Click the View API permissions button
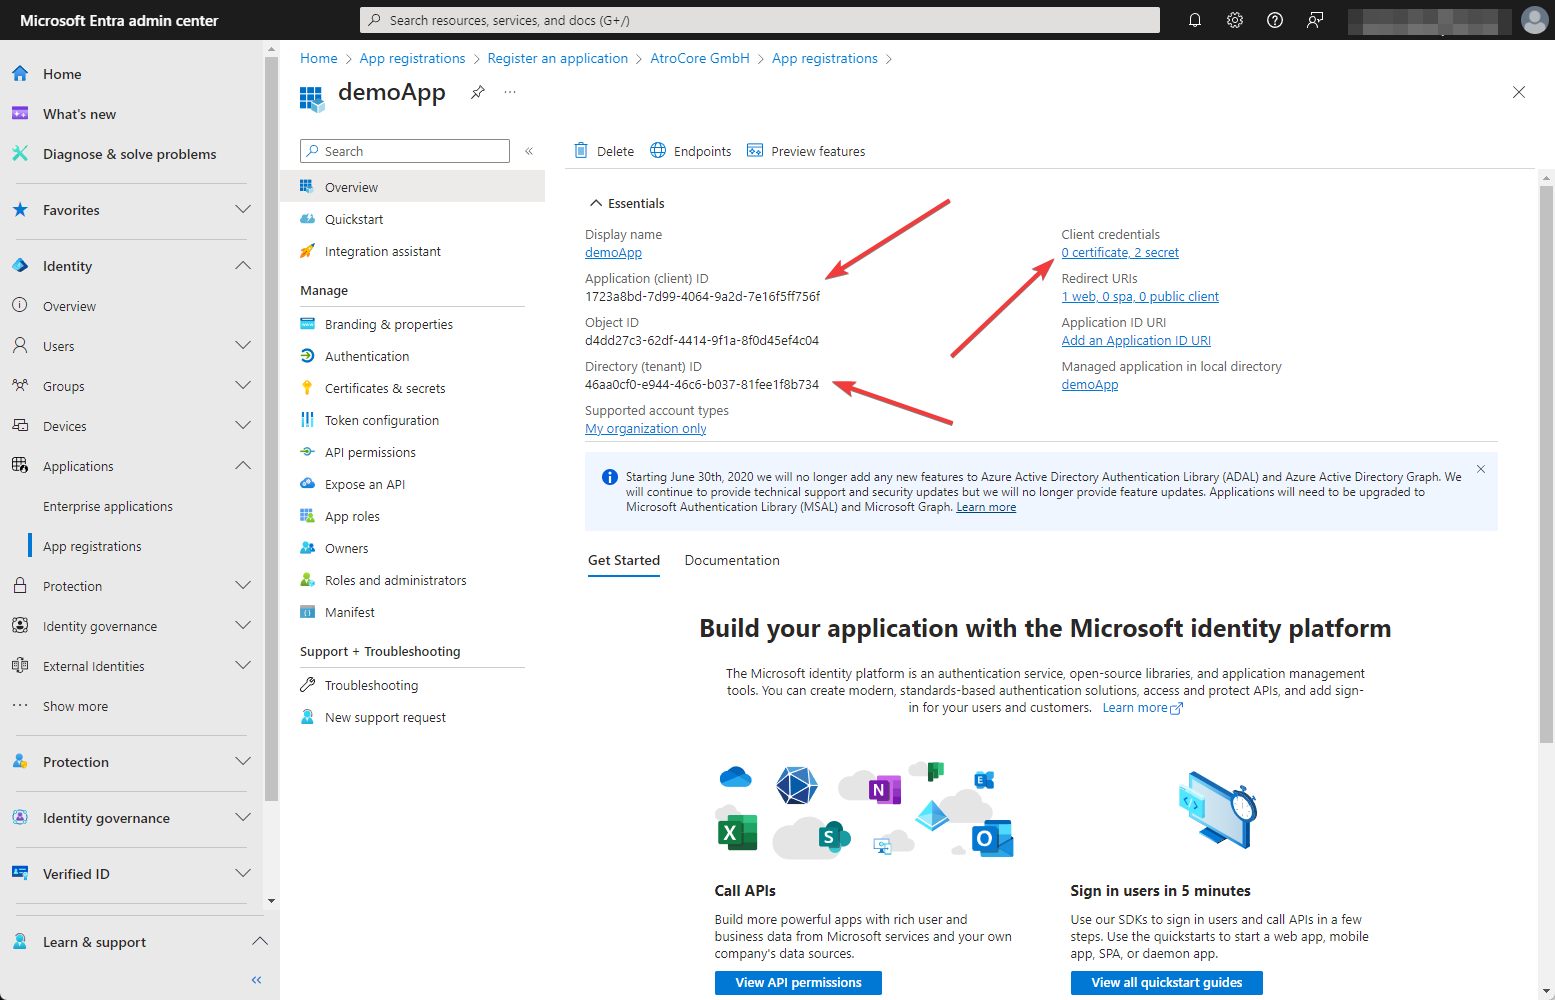 tap(798, 983)
